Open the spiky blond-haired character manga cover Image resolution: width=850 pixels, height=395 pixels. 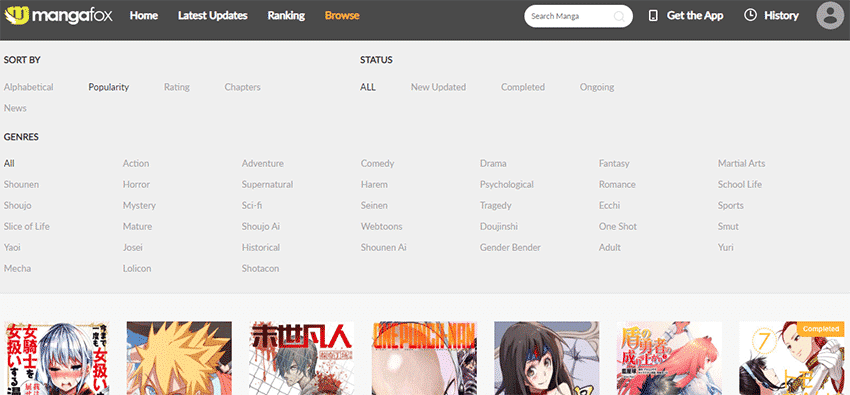[x=179, y=358]
